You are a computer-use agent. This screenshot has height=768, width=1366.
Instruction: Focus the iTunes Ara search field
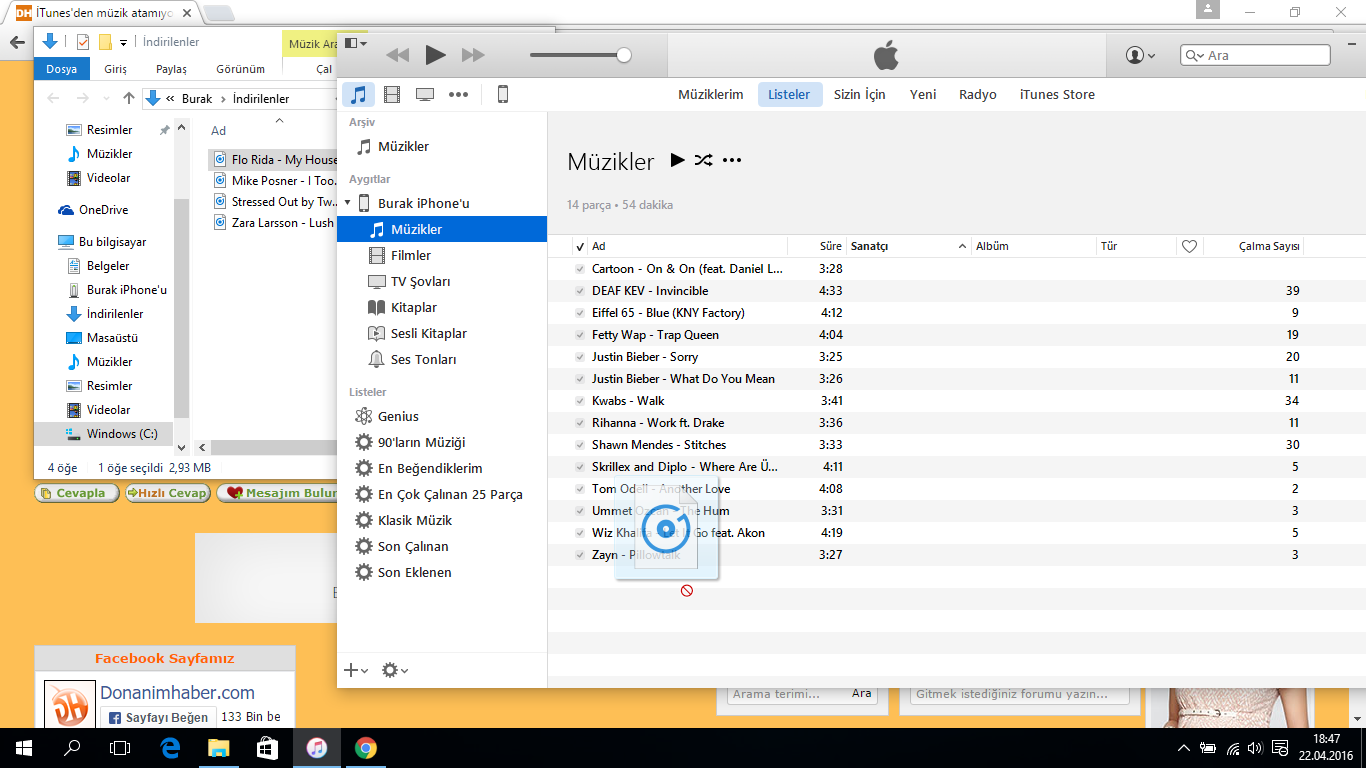pos(1255,55)
